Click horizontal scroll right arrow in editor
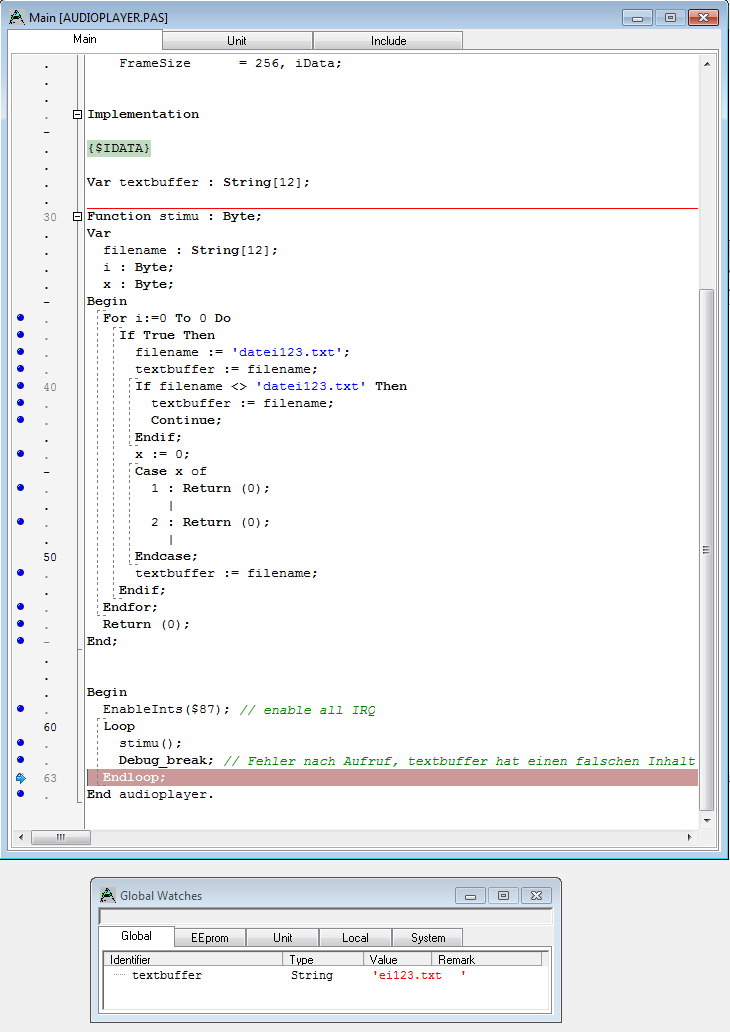 [x=690, y=837]
